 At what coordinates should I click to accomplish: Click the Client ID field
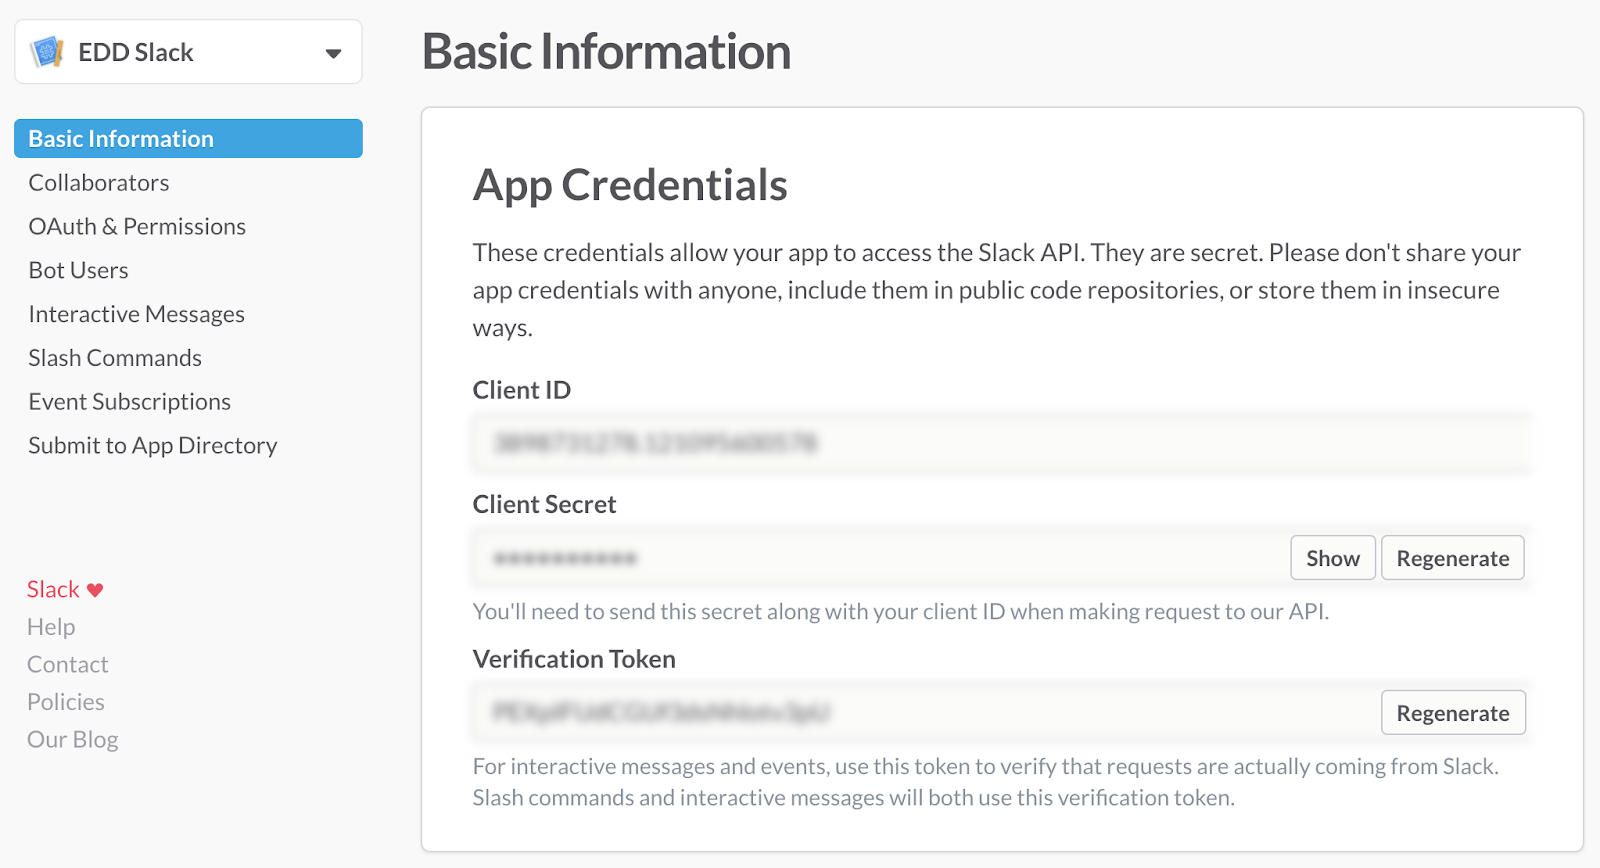(1000, 443)
